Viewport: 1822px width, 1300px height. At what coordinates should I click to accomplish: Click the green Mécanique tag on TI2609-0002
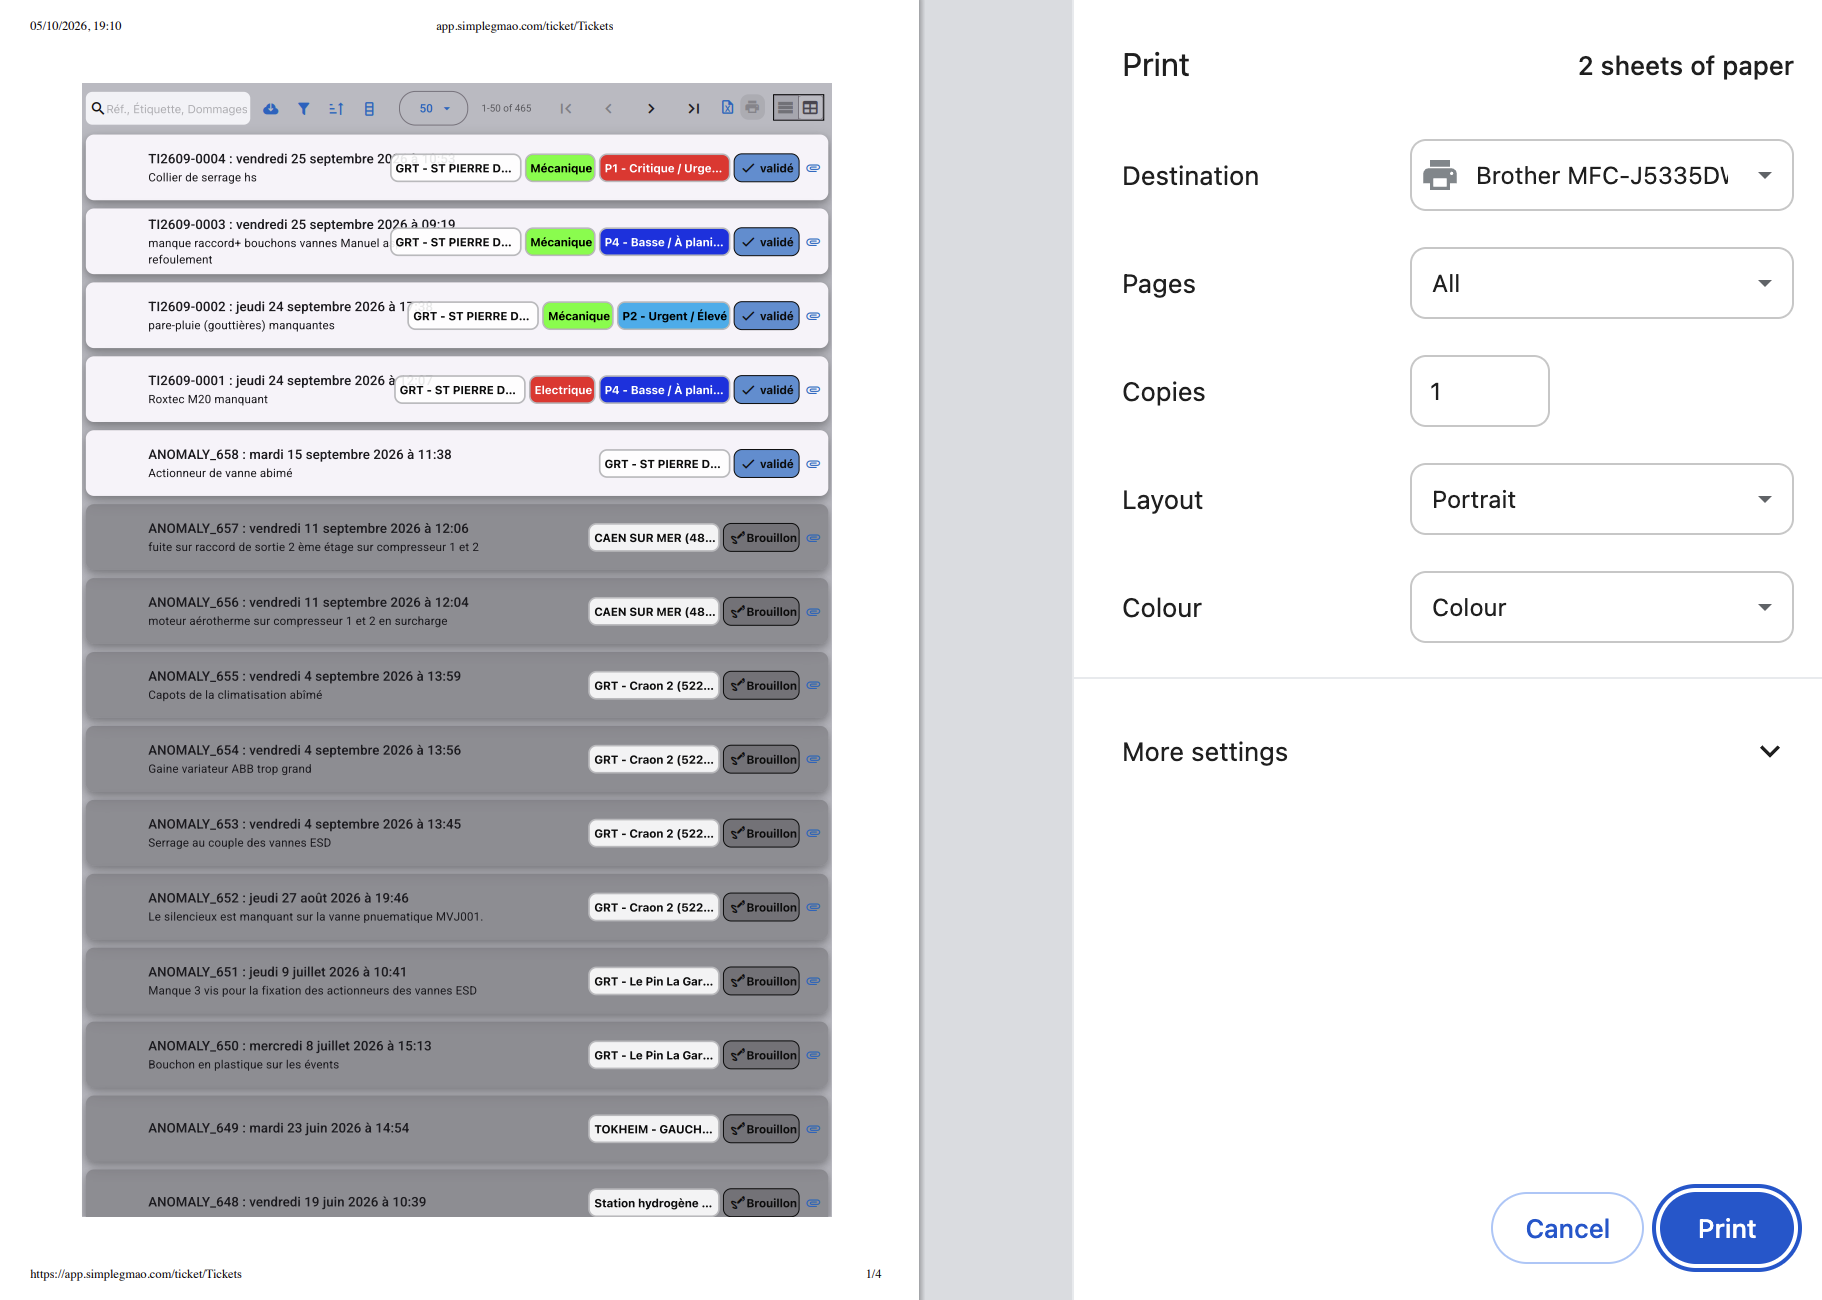[578, 316]
